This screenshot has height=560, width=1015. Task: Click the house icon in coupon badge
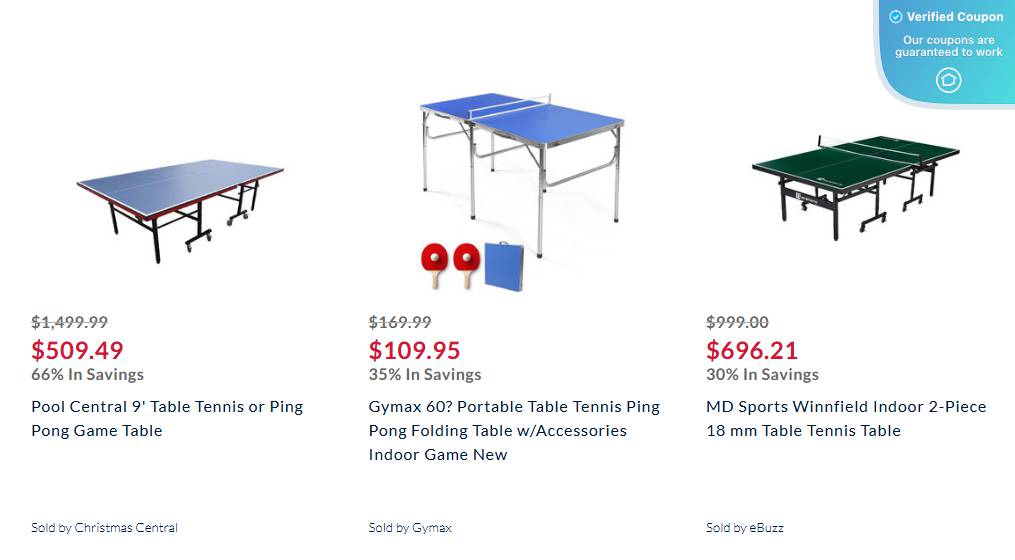click(948, 80)
